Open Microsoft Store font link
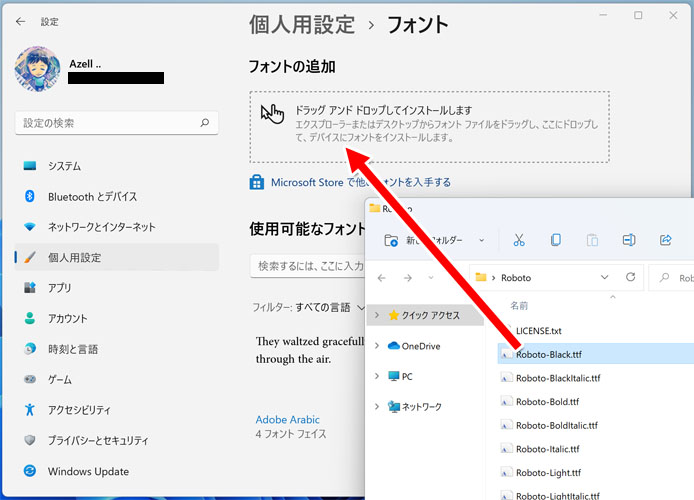694x500 pixels. tap(361, 182)
